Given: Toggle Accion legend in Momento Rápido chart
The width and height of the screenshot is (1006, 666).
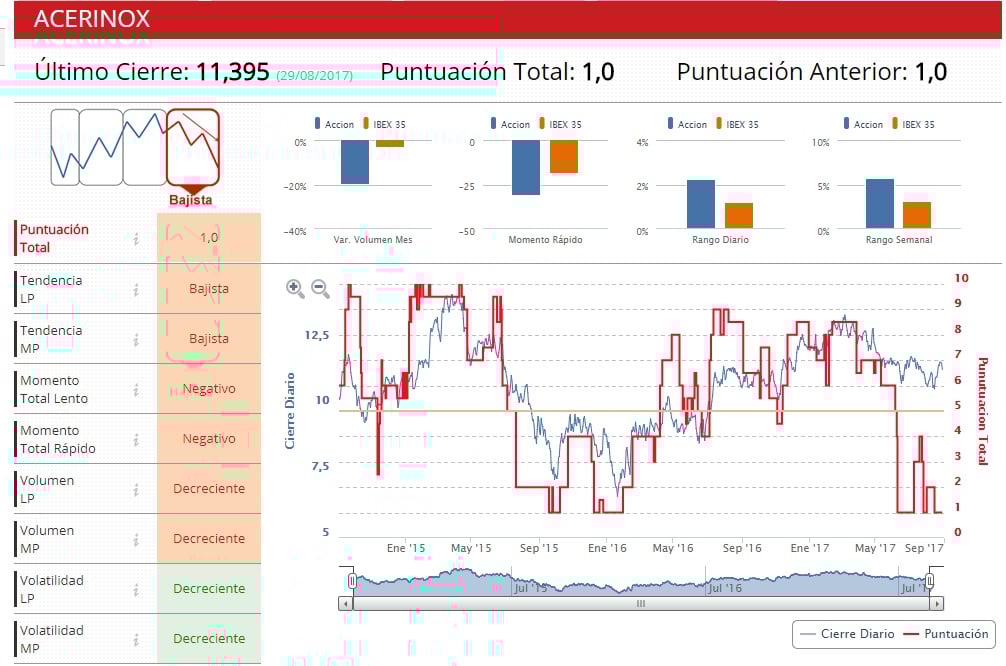Looking at the screenshot, I should [x=510, y=124].
